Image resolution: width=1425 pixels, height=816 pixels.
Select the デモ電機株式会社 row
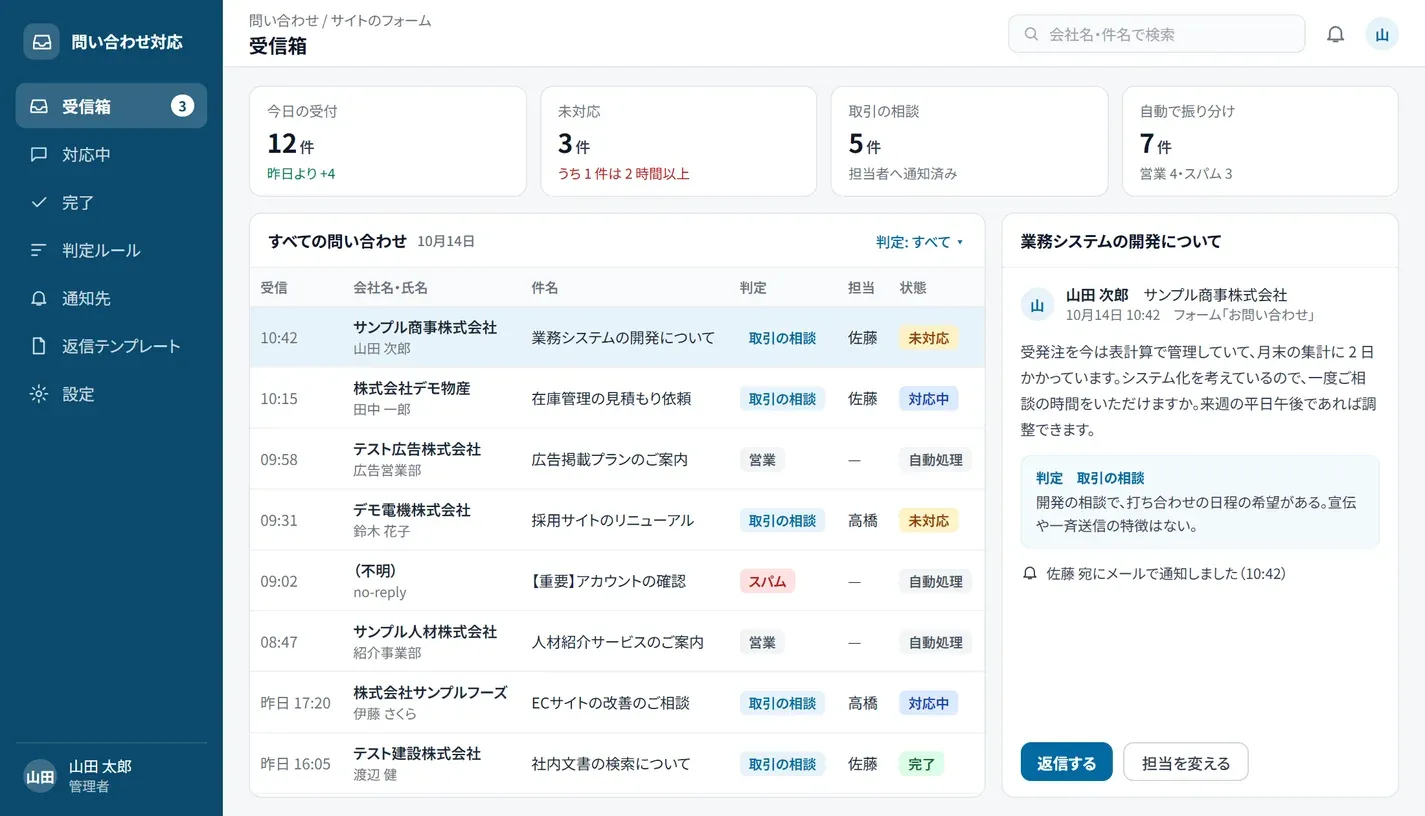(x=617, y=520)
